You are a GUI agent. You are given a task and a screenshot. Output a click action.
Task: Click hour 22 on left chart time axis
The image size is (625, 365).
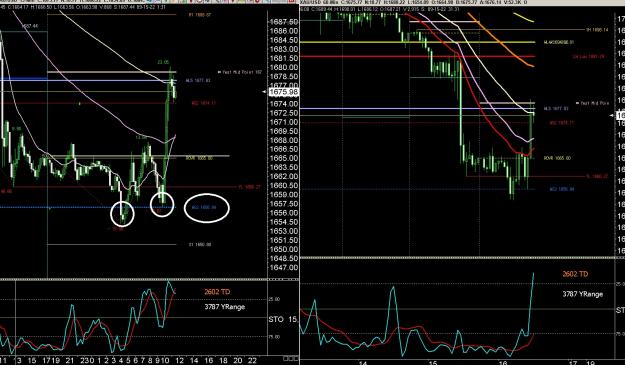pos(252,361)
